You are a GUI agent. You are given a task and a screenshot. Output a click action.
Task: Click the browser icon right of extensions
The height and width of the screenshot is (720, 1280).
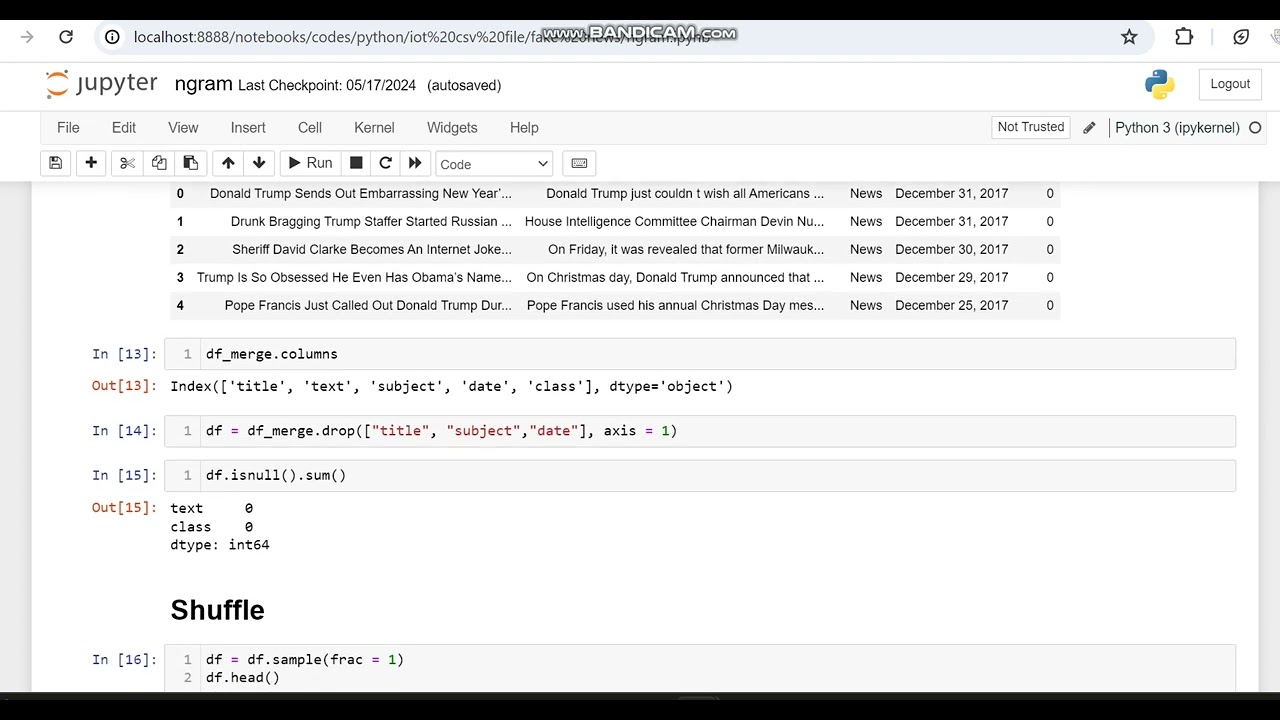click(1241, 37)
